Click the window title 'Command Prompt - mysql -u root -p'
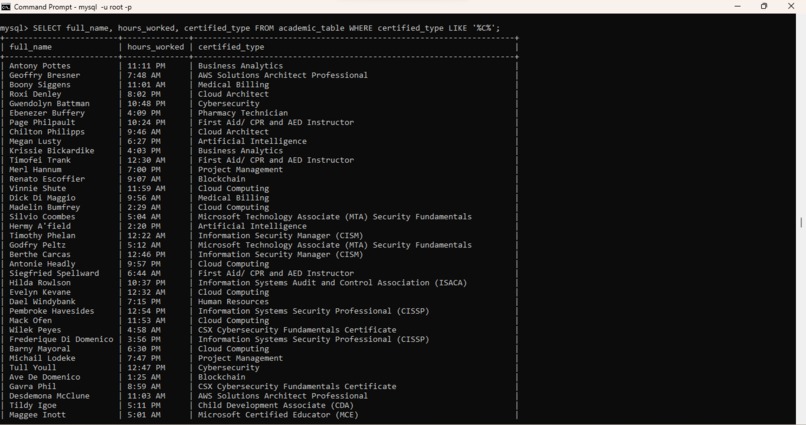Image resolution: width=806 pixels, height=425 pixels. (x=73, y=7)
